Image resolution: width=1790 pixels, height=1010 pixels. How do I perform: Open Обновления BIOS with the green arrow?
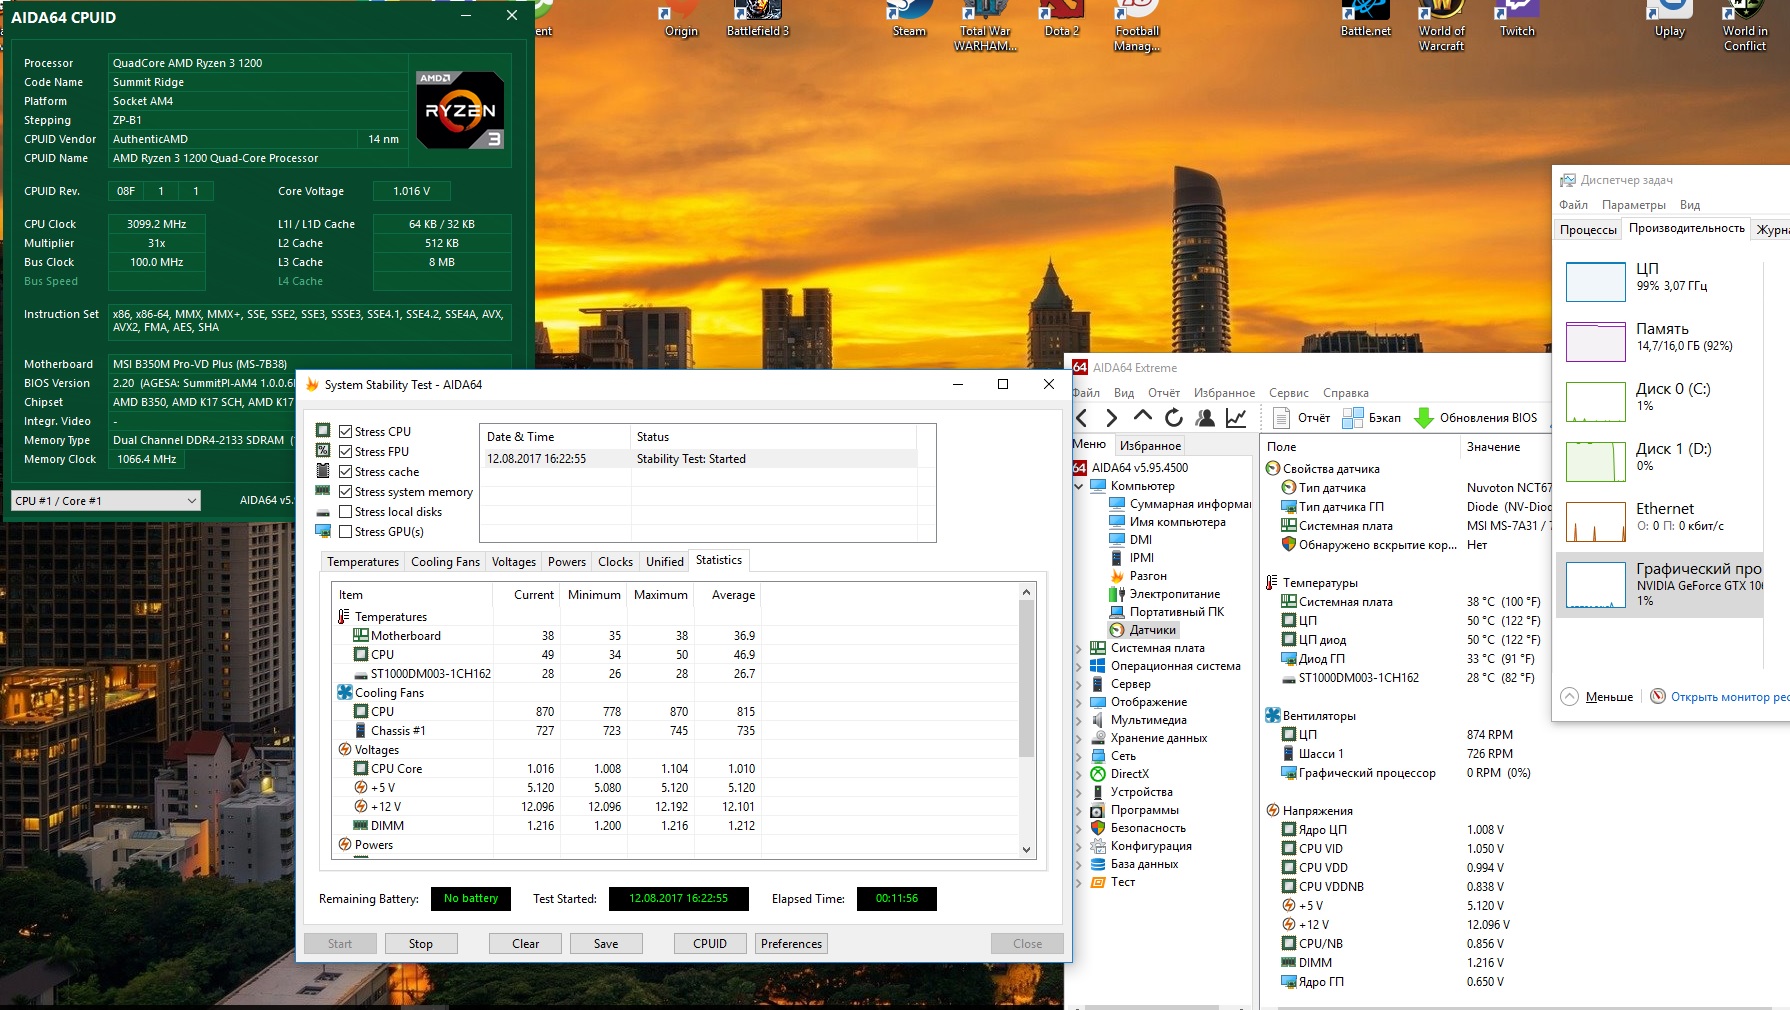(x=1476, y=418)
